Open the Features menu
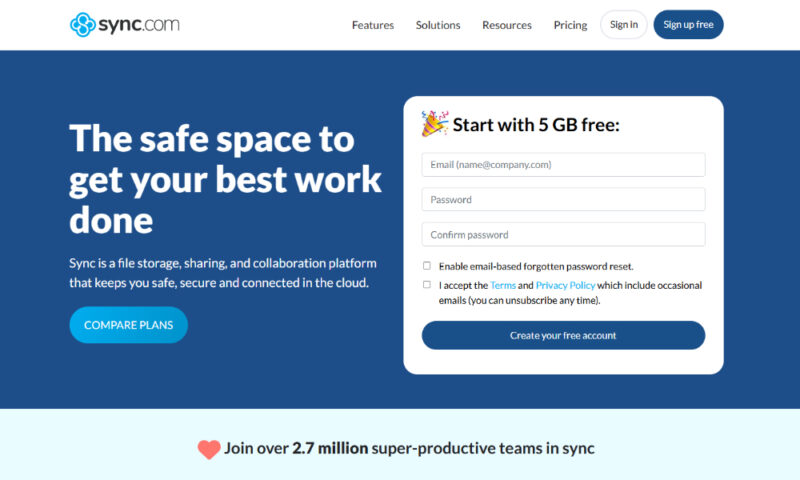The width and height of the screenshot is (800, 480). tap(373, 25)
